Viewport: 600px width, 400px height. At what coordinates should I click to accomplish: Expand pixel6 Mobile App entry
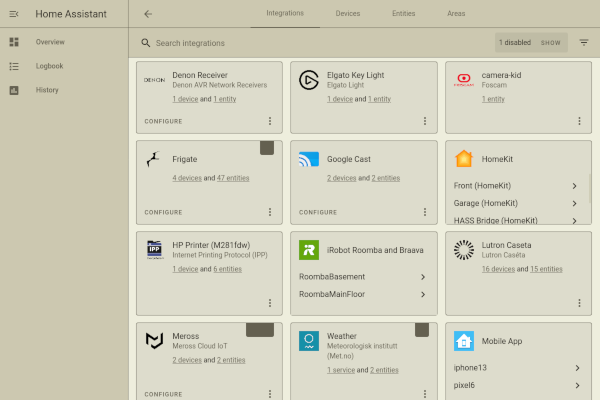518,385
